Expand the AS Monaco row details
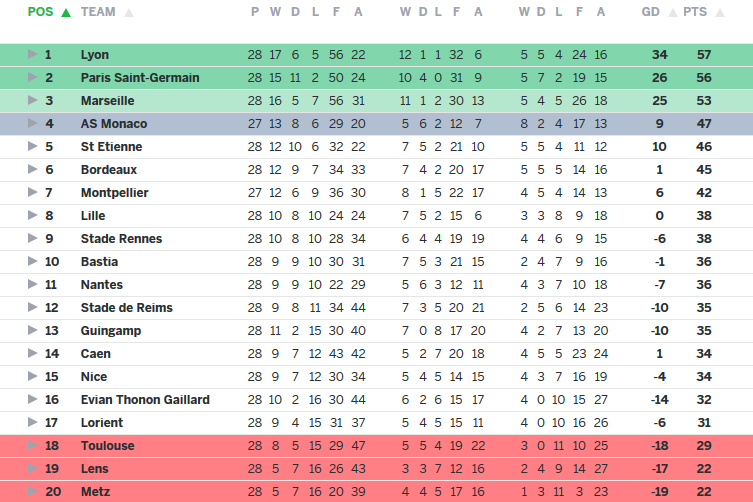This screenshot has width=753, height=502. tap(32, 123)
